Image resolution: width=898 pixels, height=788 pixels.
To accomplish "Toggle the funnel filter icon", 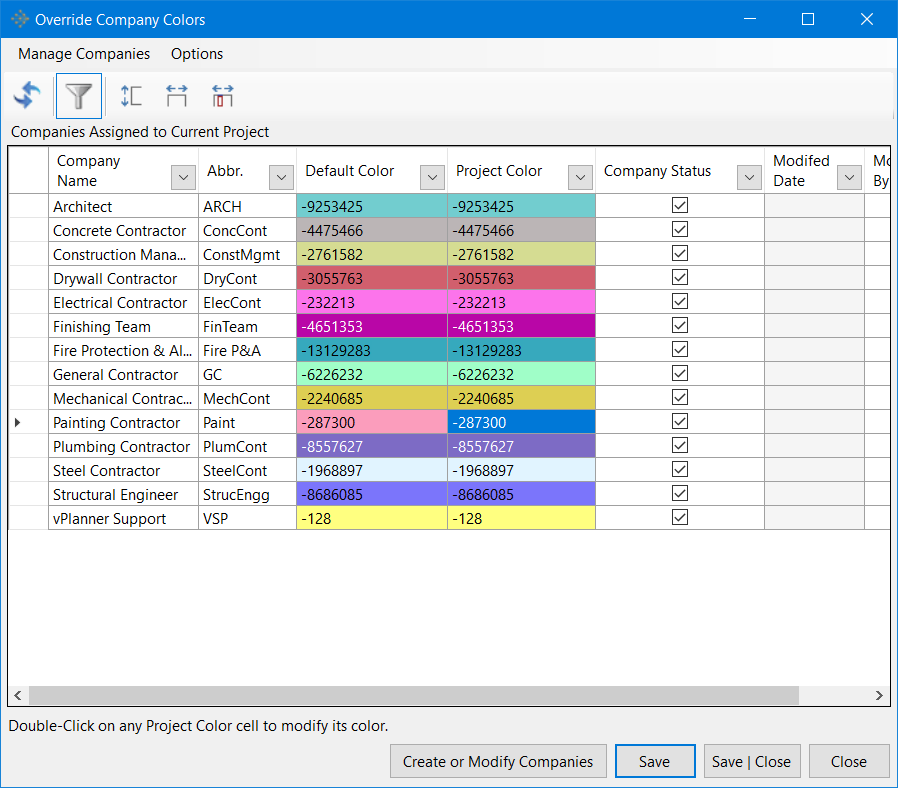I will [x=78, y=96].
